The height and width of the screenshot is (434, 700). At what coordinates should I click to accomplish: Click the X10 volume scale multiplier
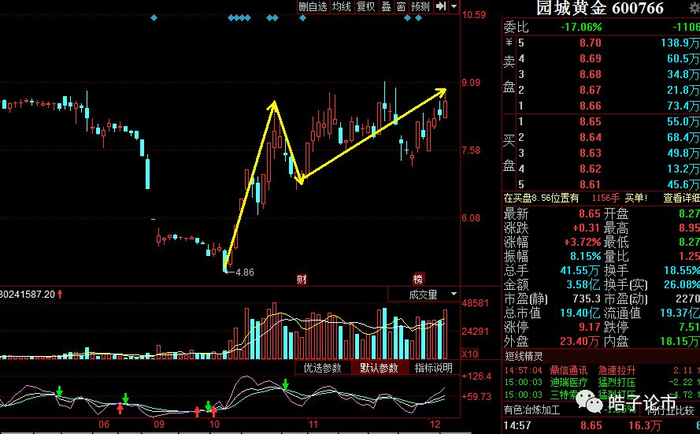click(x=470, y=354)
